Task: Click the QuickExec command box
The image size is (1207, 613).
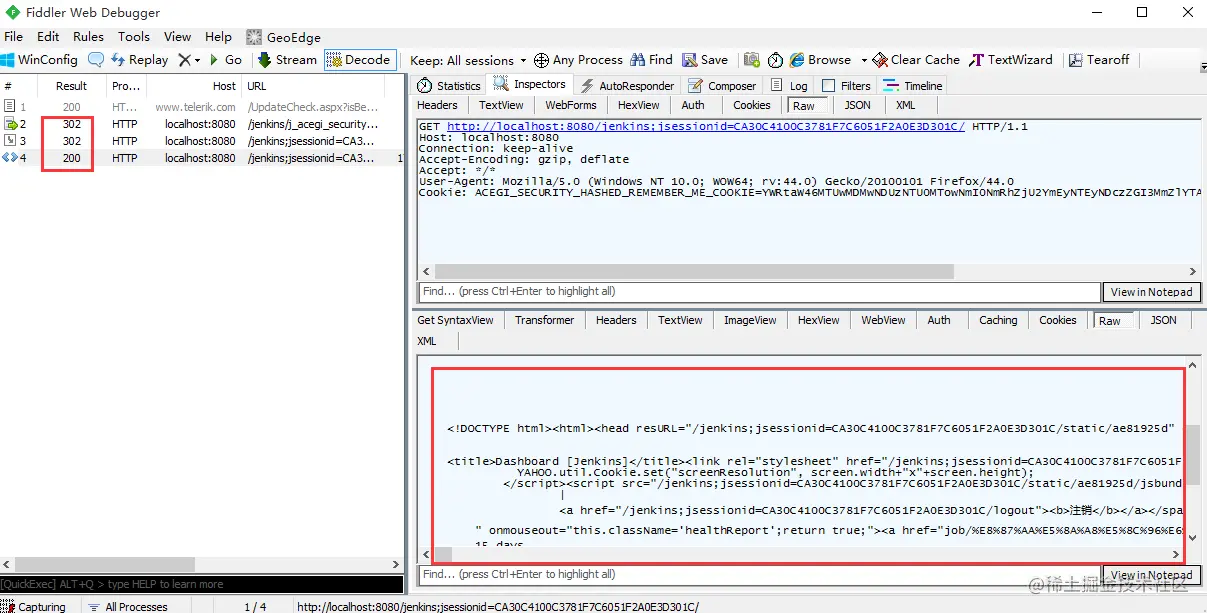Action: click(201, 584)
